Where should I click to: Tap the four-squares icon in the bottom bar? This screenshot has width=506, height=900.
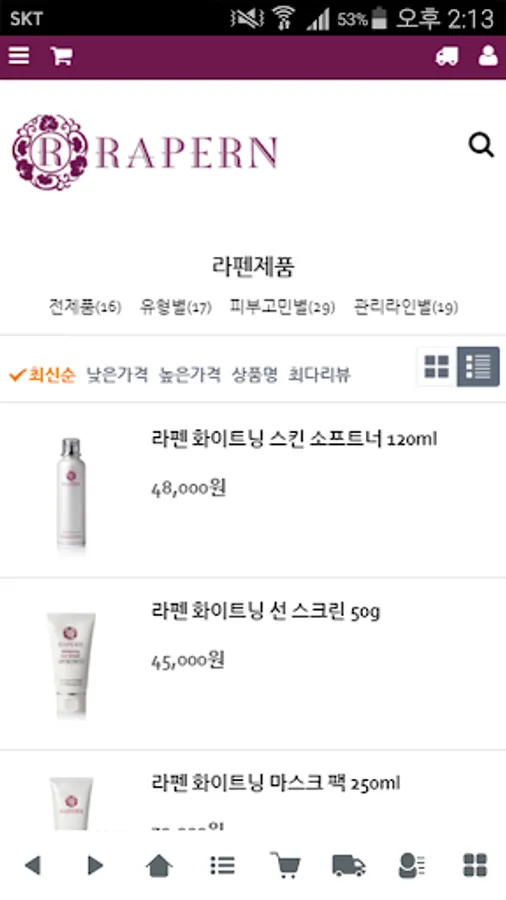475,864
